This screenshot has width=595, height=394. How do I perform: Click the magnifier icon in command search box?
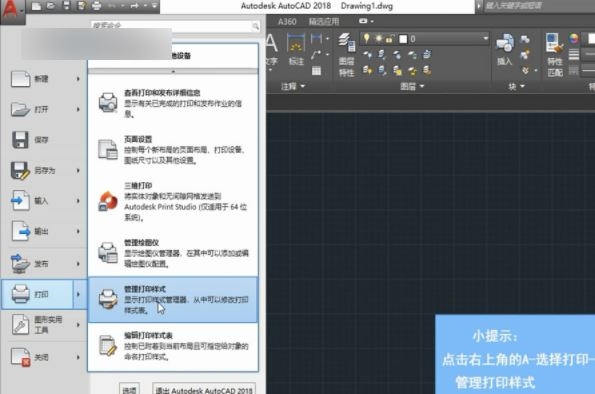point(256,26)
